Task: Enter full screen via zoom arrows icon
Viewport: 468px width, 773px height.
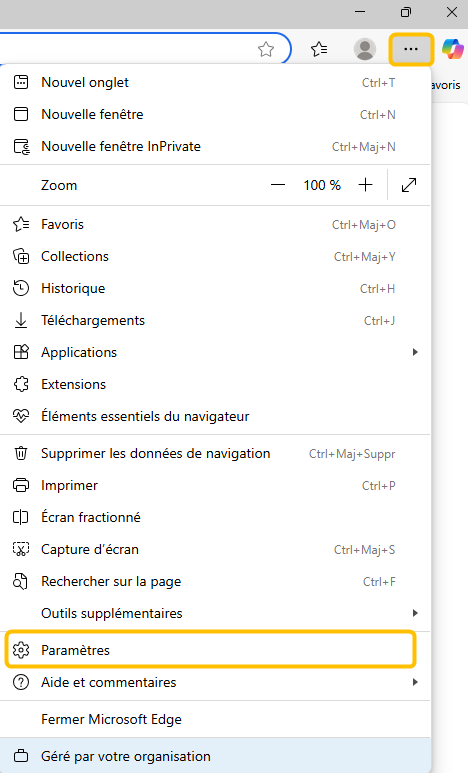Action: click(x=409, y=185)
